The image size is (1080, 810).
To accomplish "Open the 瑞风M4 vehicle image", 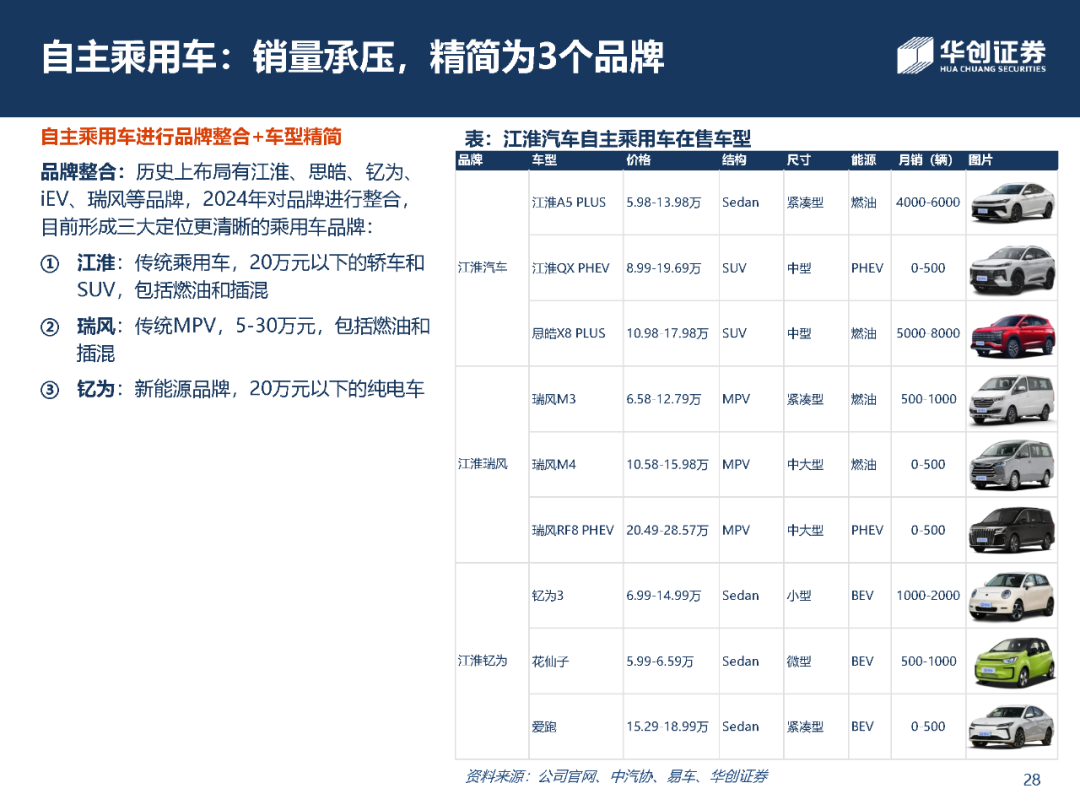I will point(1012,465).
